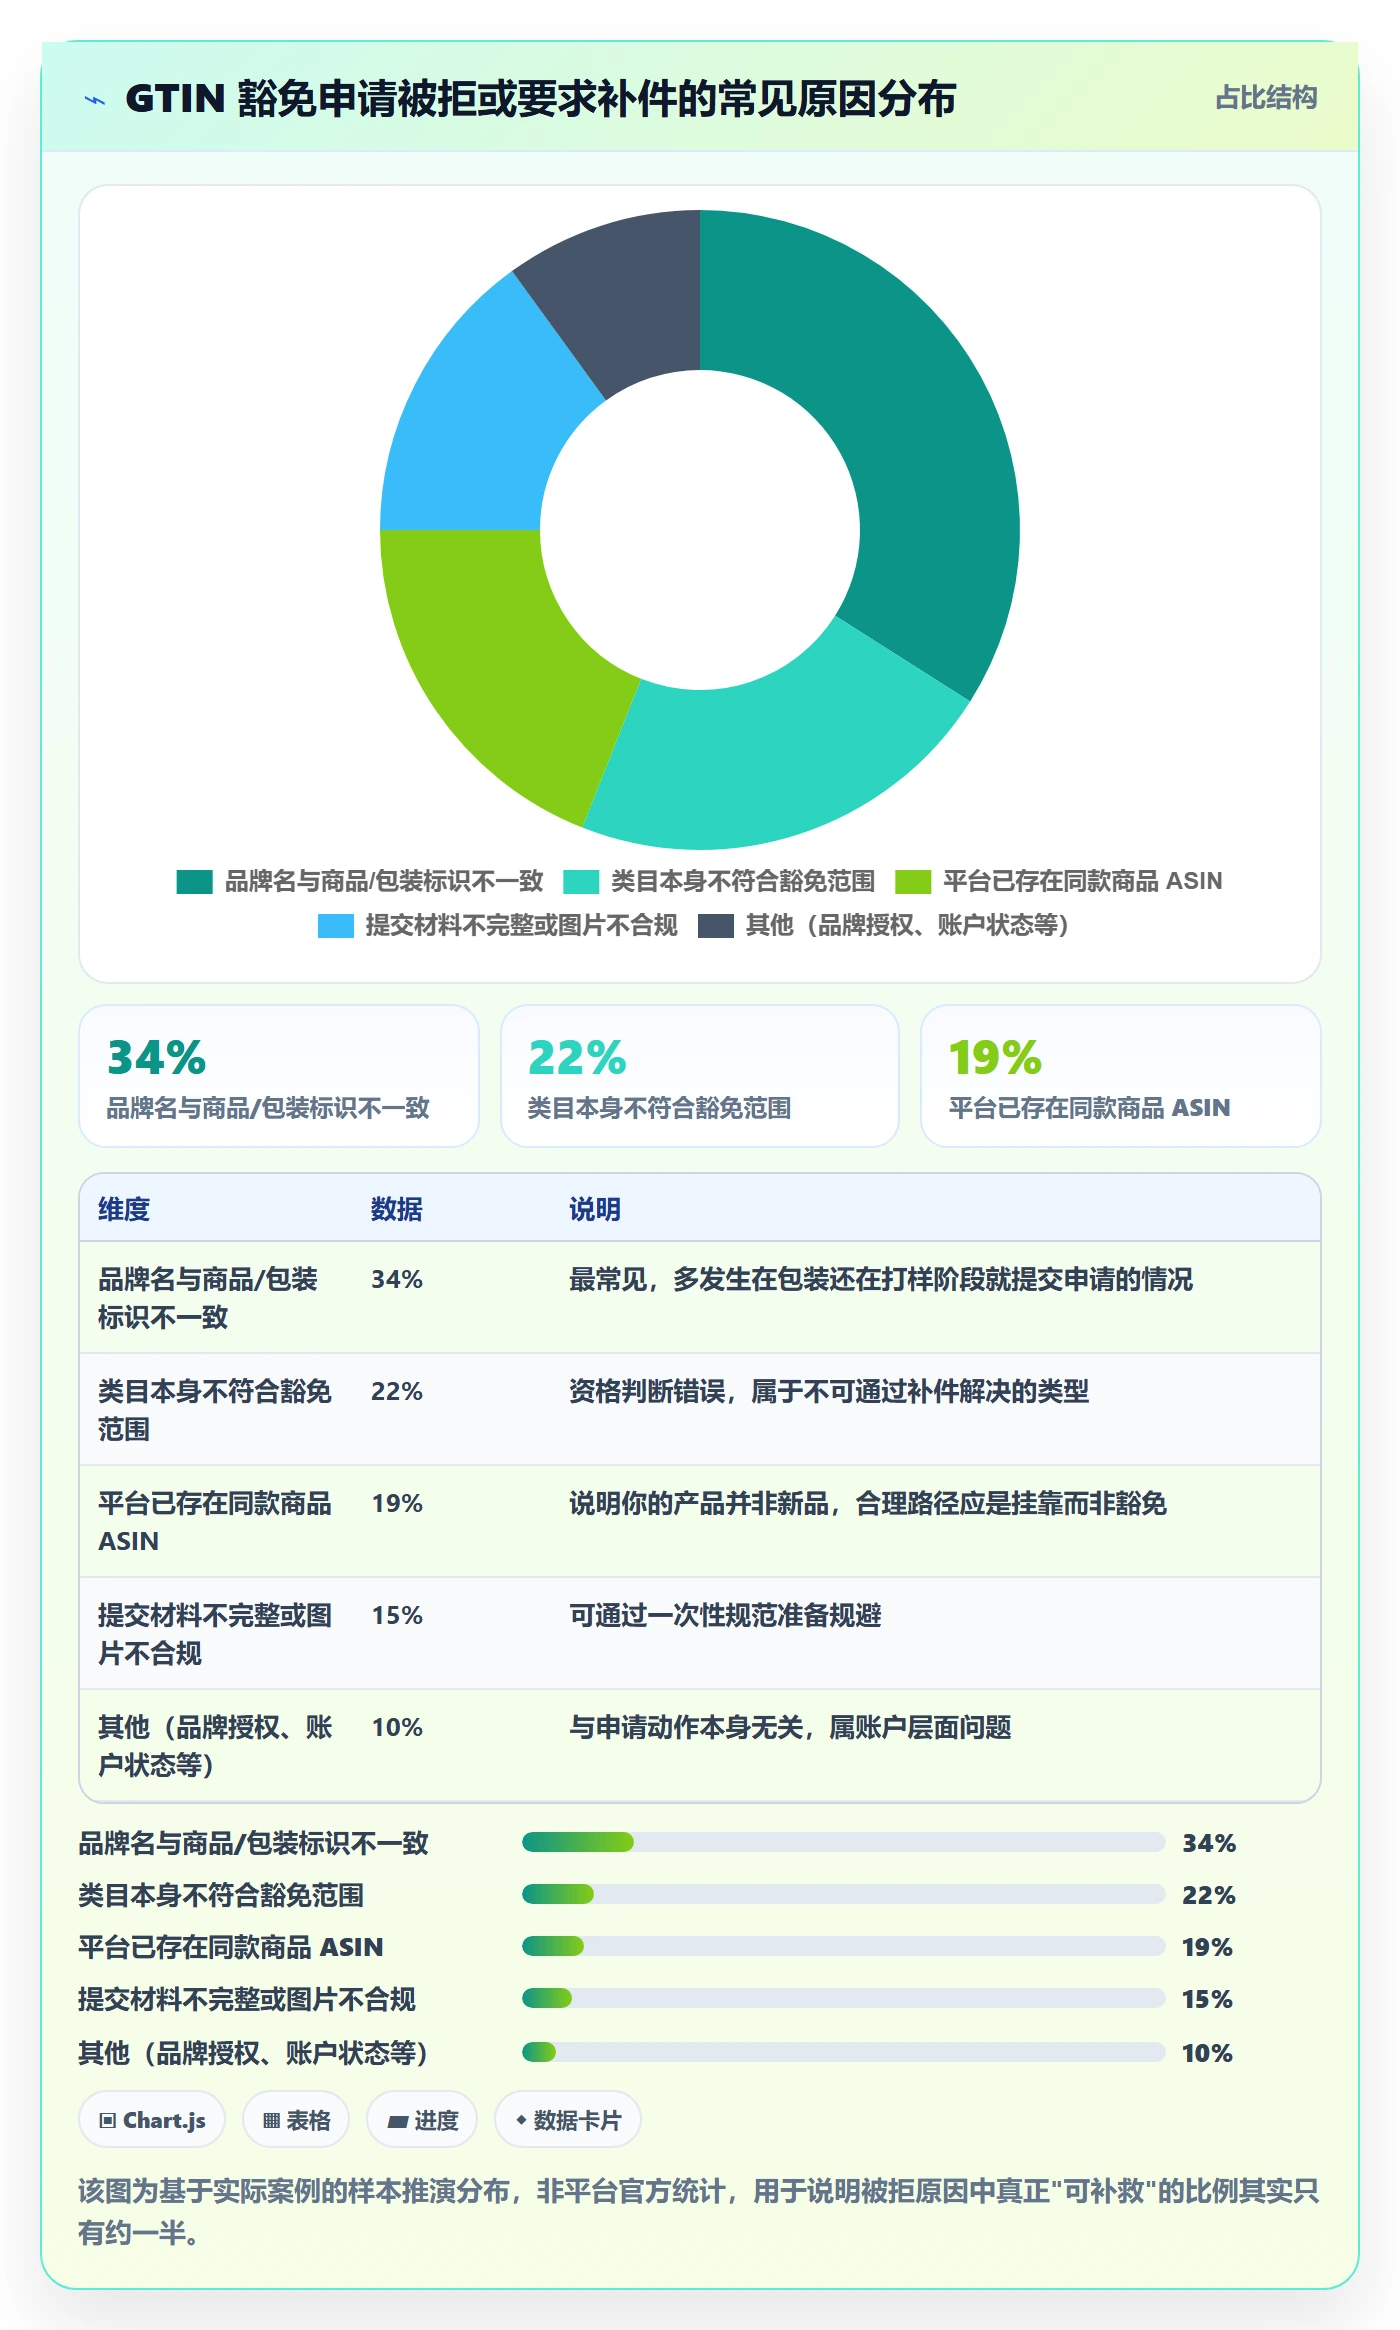The height and width of the screenshot is (2330, 1400).
Task: Toggle legend label "提交材料不完整或图片不合规"
Action: coord(521,925)
